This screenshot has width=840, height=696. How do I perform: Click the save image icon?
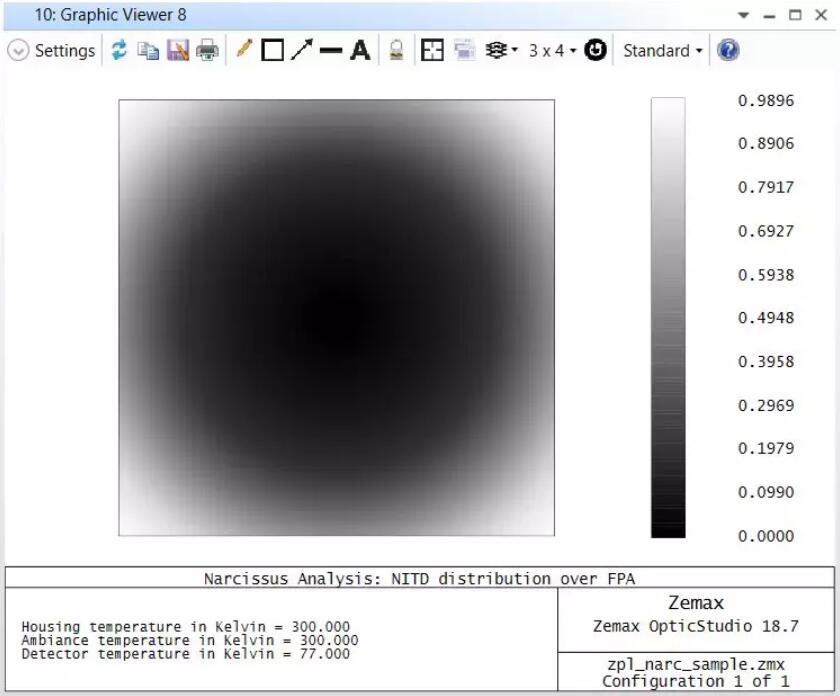pos(178,50)
